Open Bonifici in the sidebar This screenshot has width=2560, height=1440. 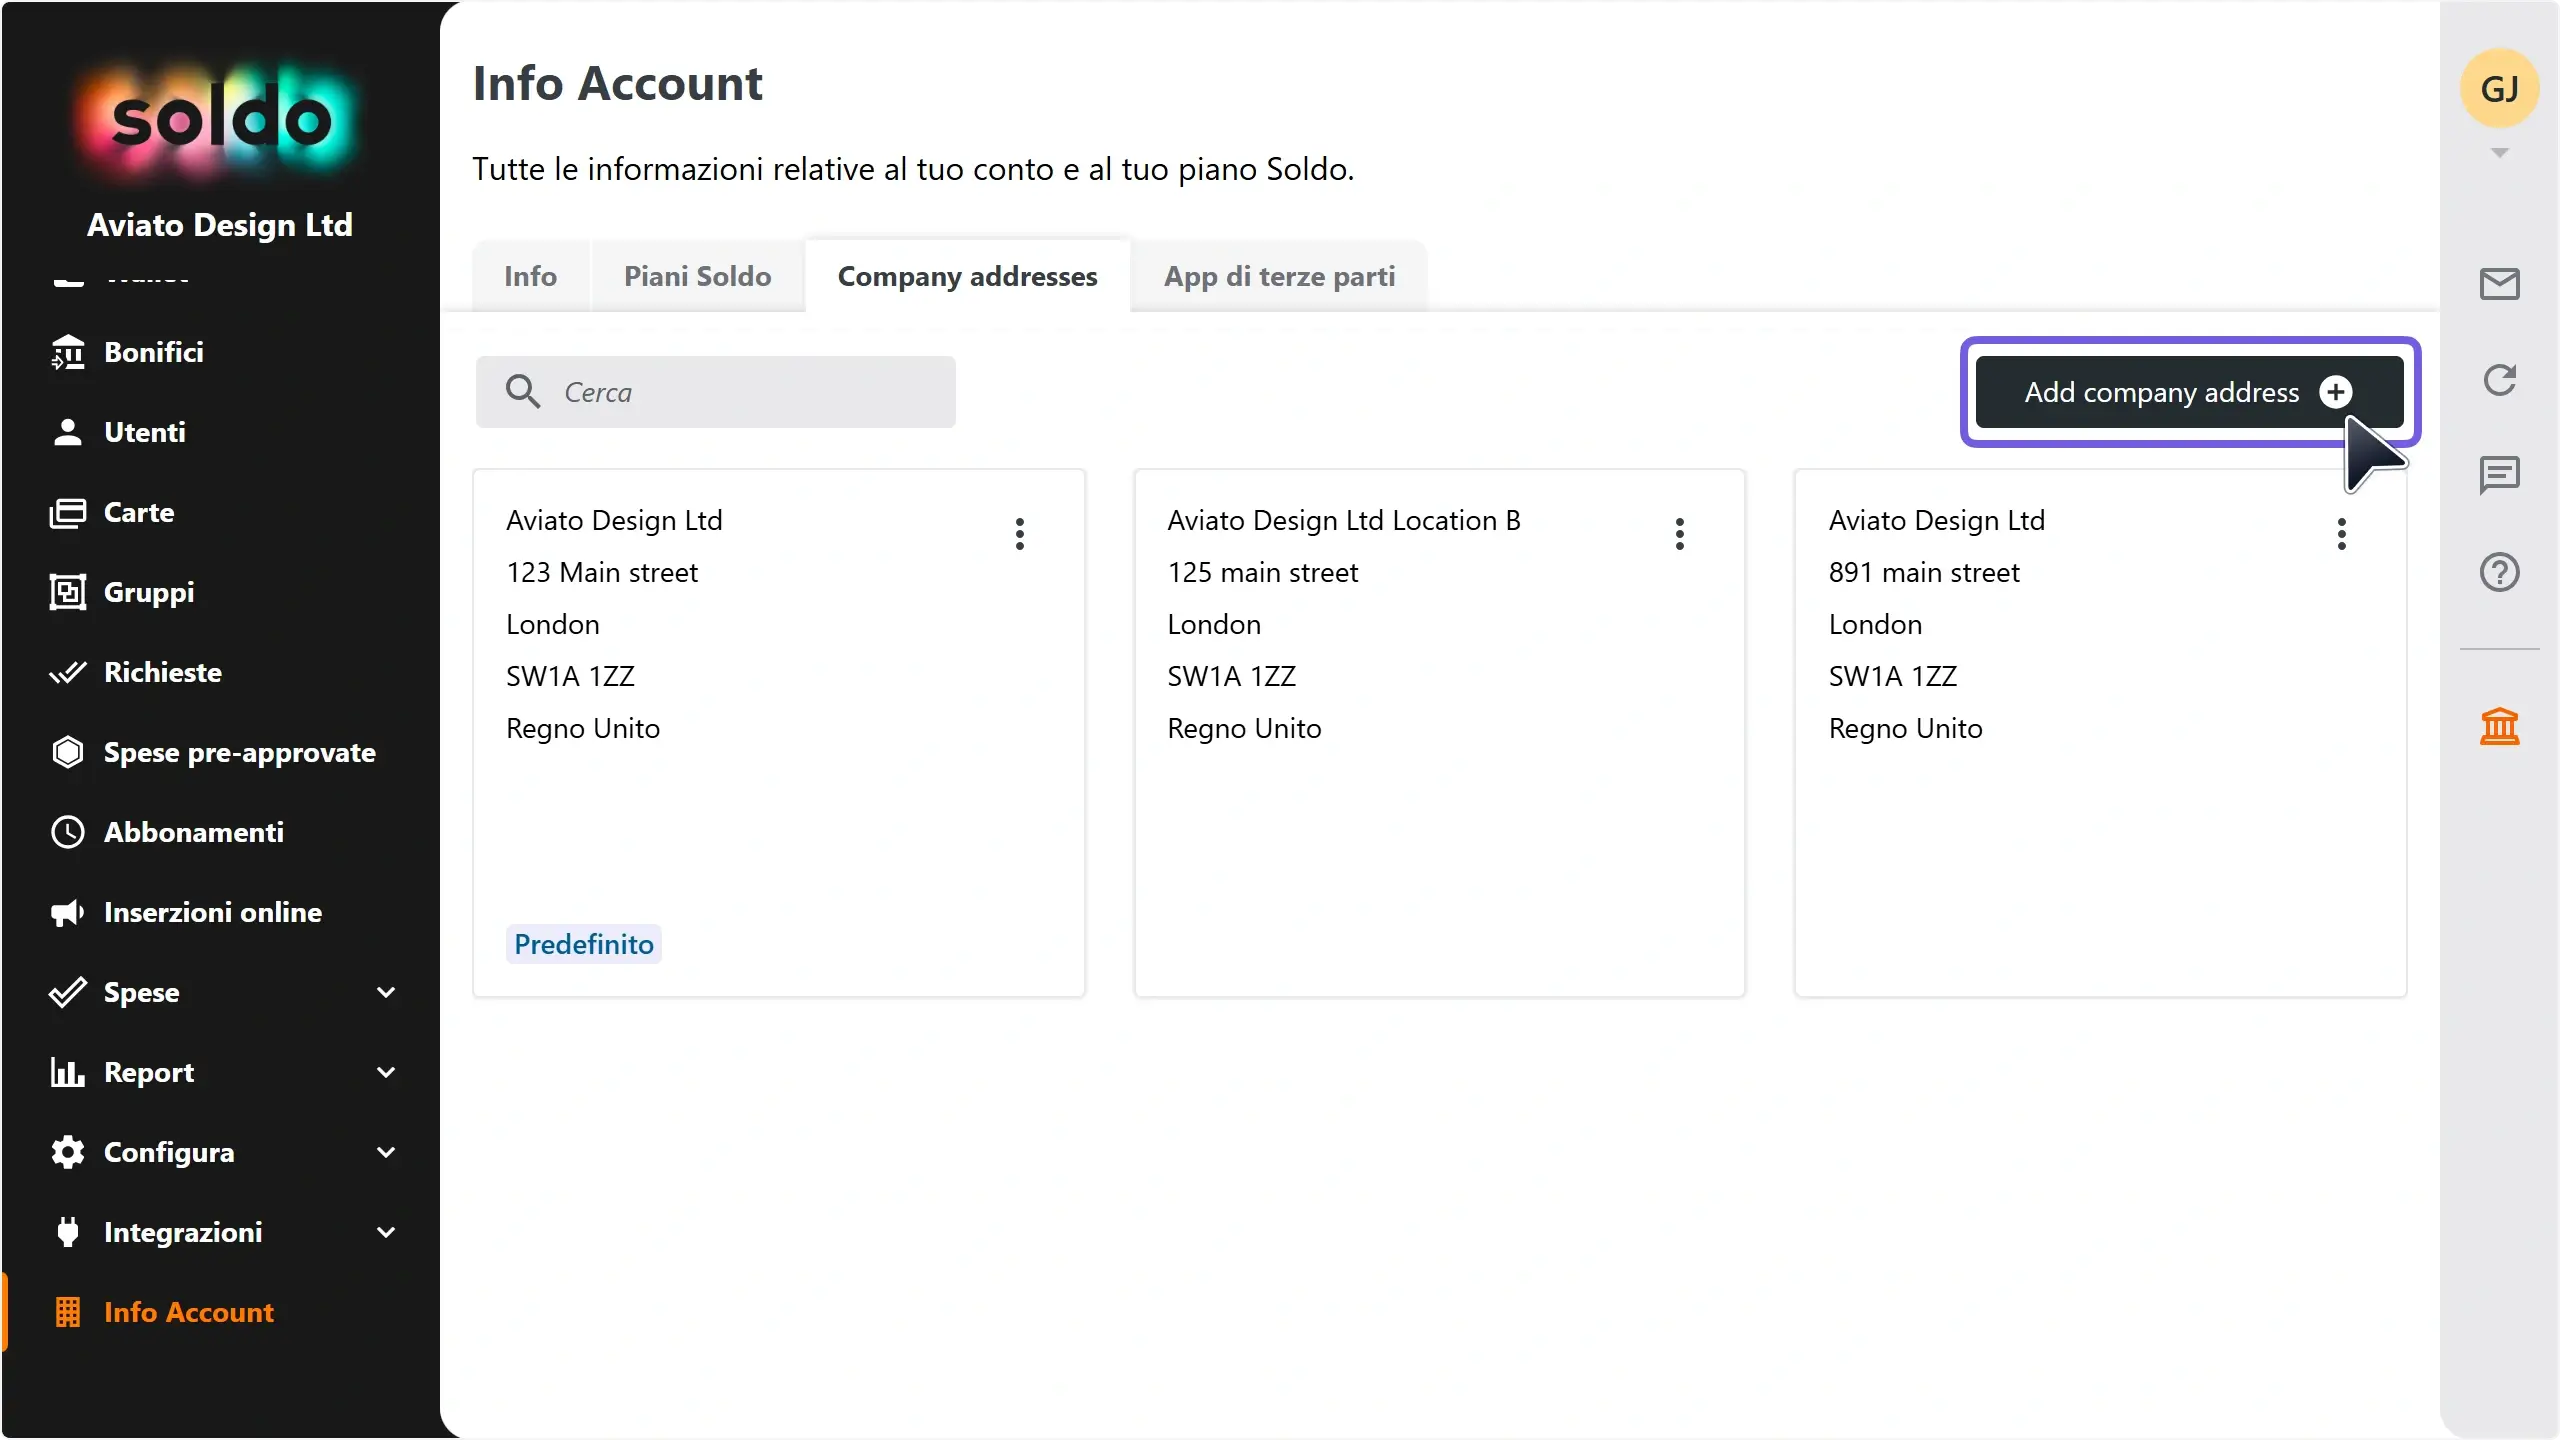(x=220, y=352)
